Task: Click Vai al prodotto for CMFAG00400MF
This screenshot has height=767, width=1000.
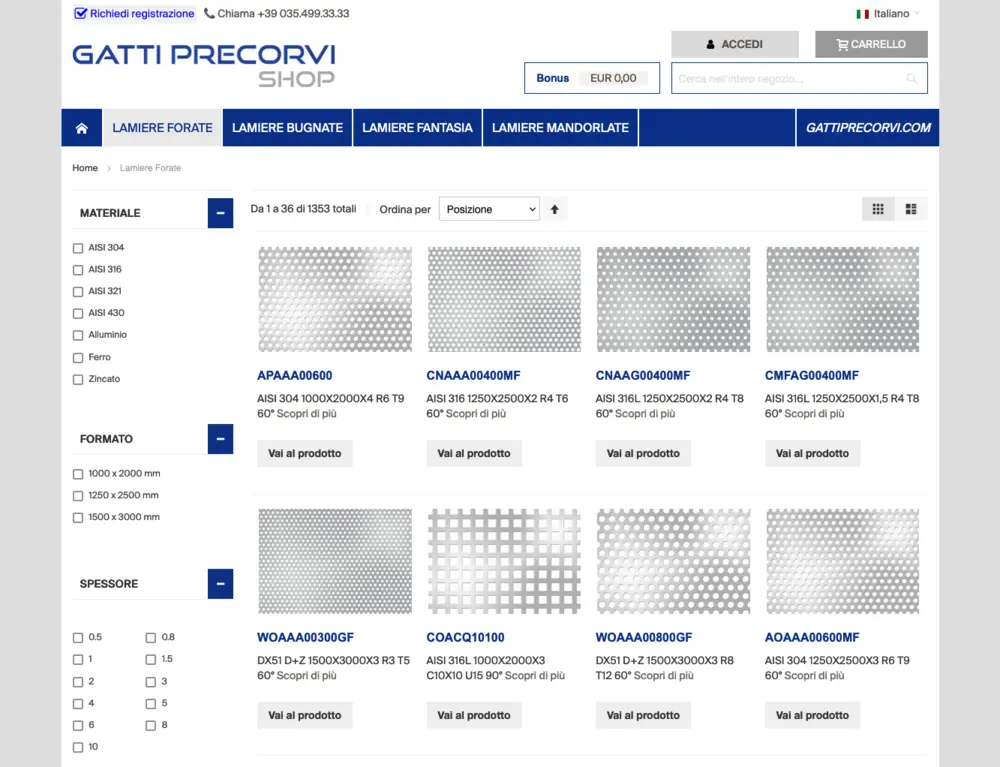Action: pyautogui.click(x=812, y=453)
